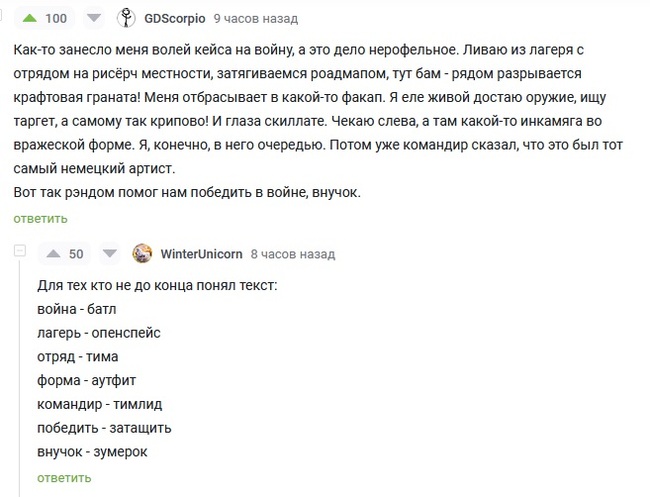Open permalink "9 часов назад"
Image resolution: width=650 pixels, height=497 pixels.
pos(255,19)
